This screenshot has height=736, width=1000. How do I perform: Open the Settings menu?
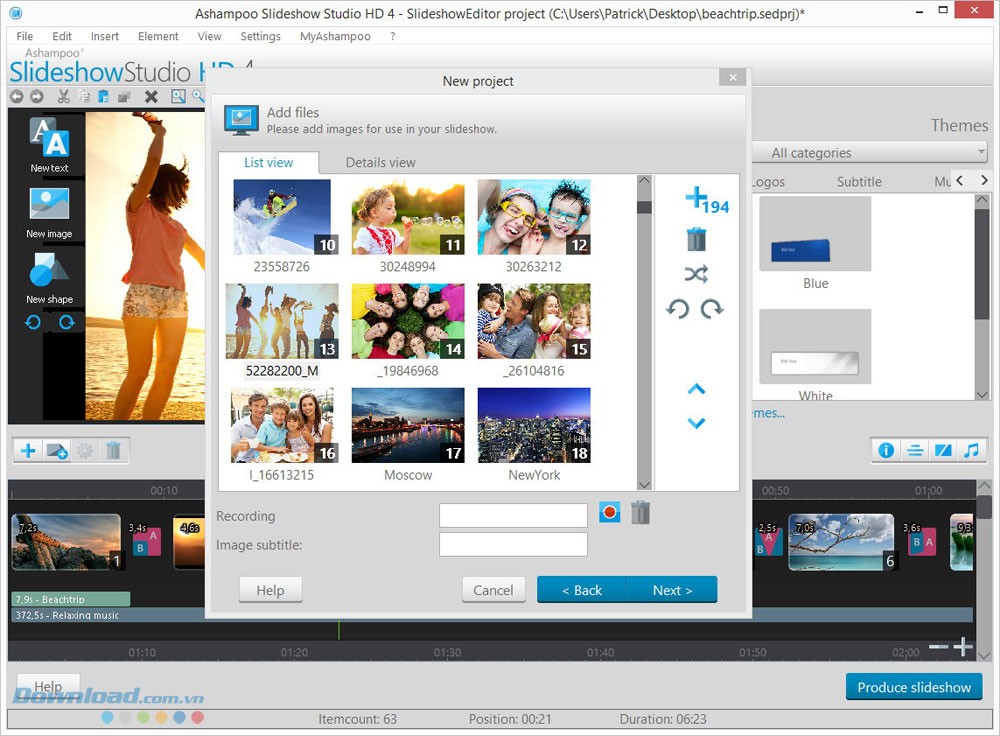pos(260,36)
